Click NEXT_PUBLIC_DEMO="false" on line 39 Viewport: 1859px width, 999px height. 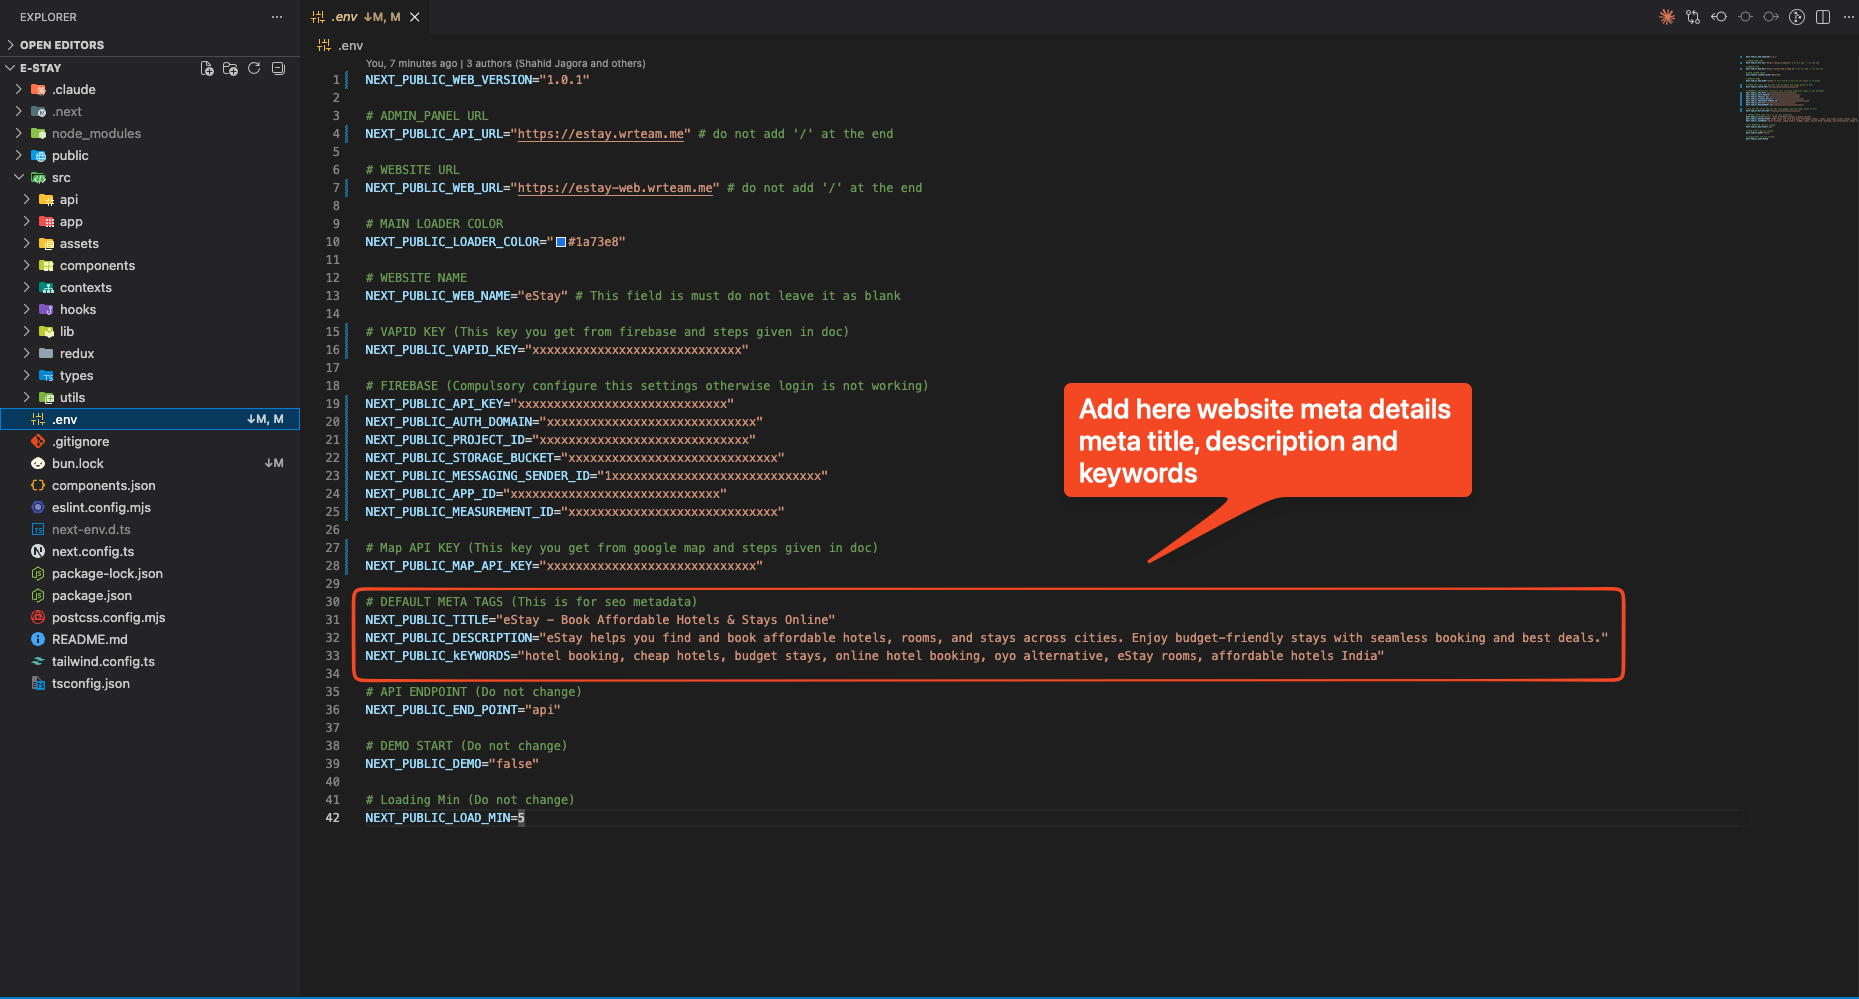[452, 764]
